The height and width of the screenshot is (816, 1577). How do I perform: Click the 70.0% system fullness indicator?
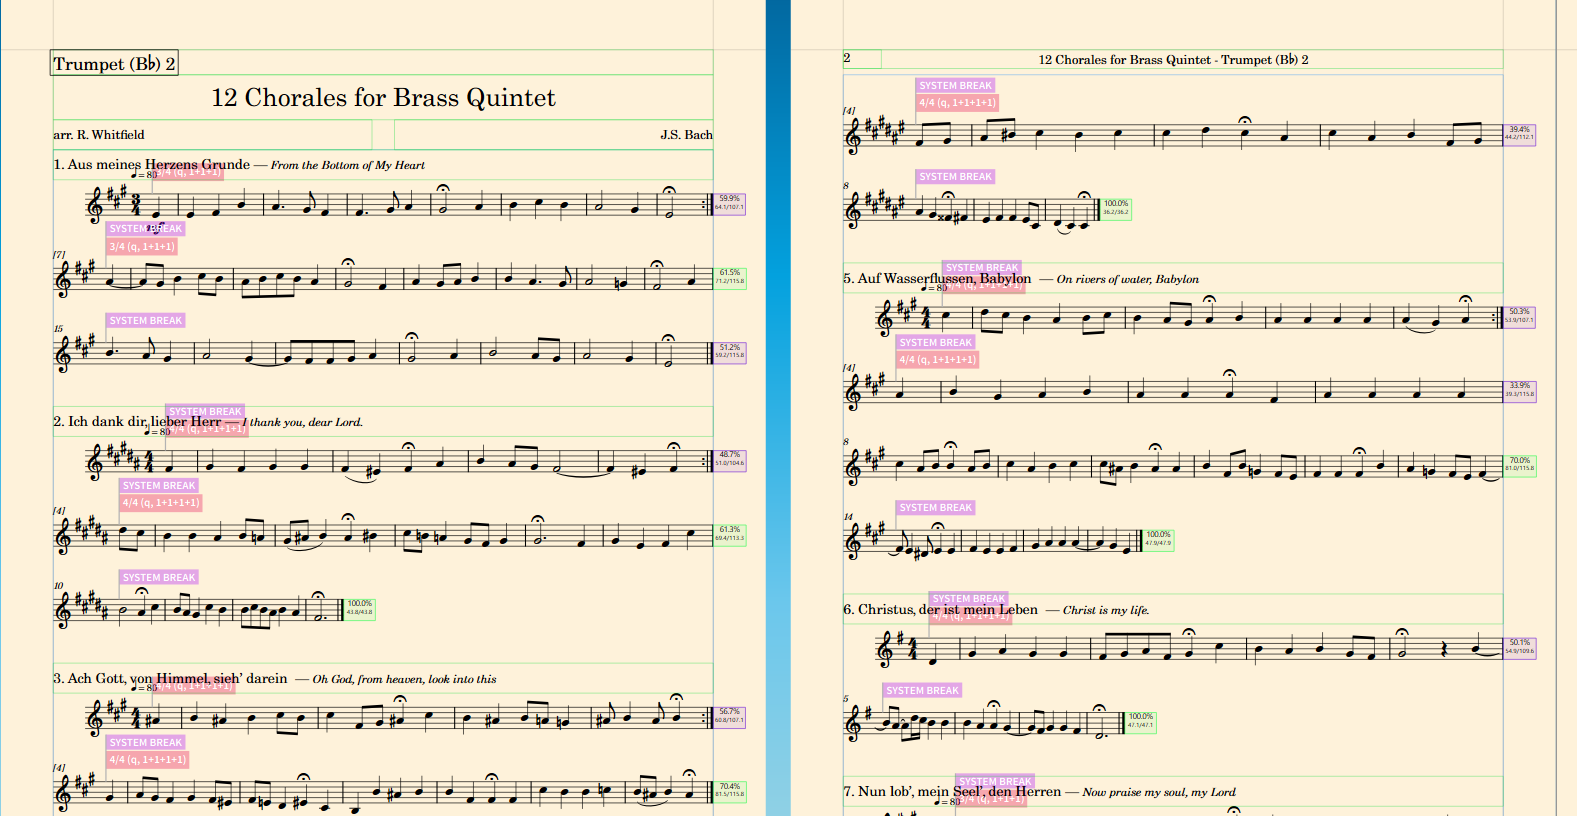point(1520,464)
